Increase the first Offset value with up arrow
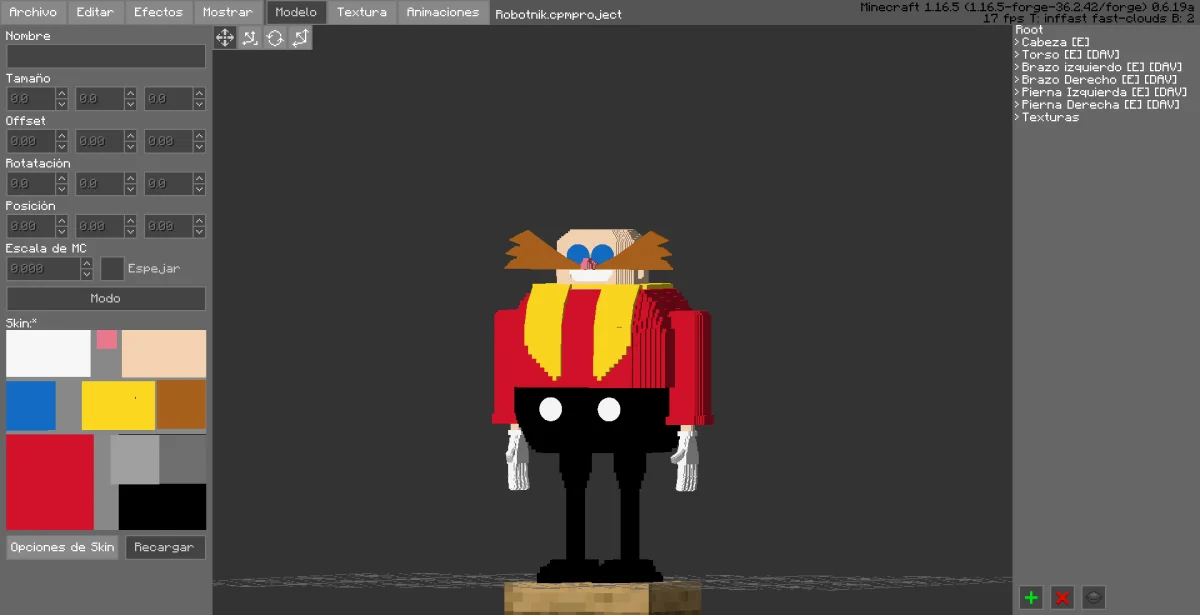 pyautogui.click(x=61, y=136)
